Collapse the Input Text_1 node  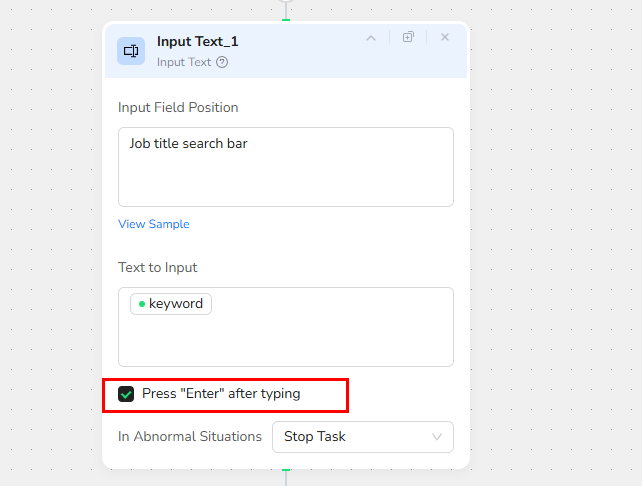[371, 38]
